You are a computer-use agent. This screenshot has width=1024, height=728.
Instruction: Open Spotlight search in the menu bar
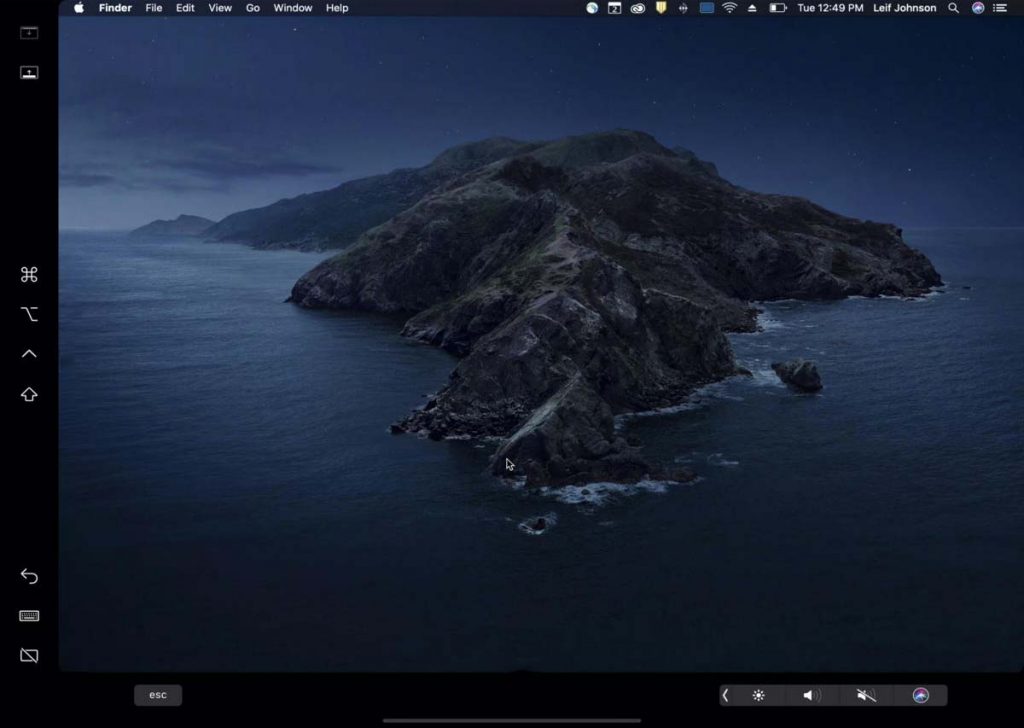coord(952,8)
